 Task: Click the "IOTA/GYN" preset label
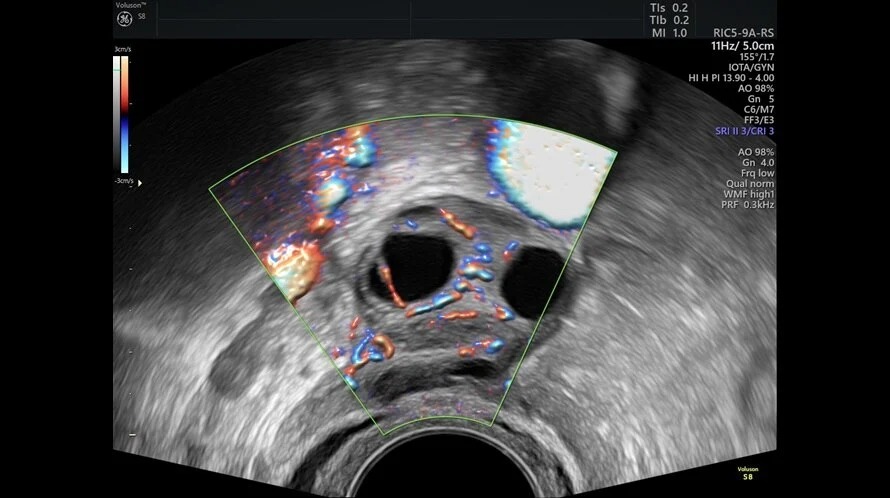click(752, 67)
